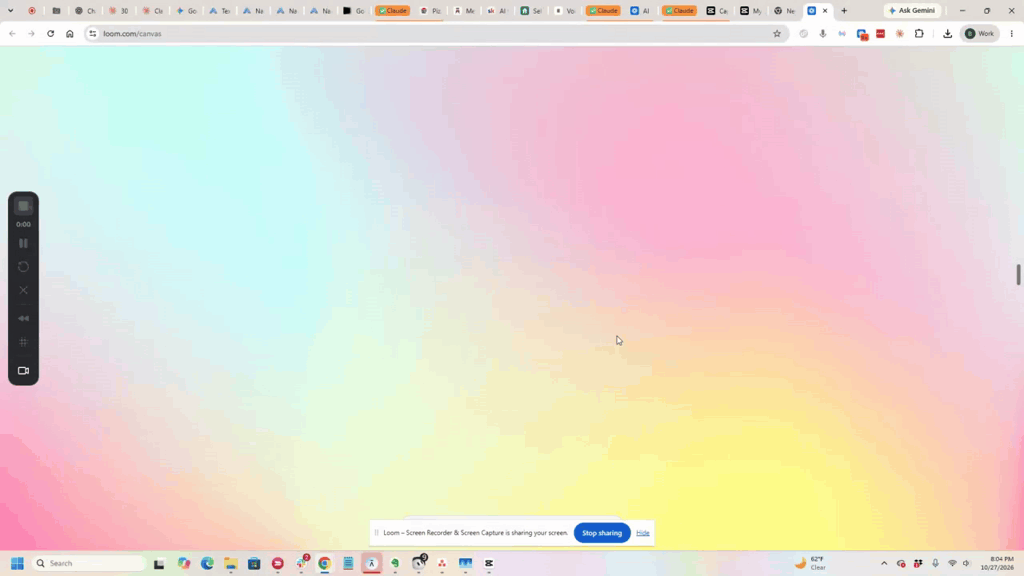Image resolution: width=1024 pixels, height=576 pixels.
Task: Click the page vertical scrollbar thumb
Action: click(1018, 274)
